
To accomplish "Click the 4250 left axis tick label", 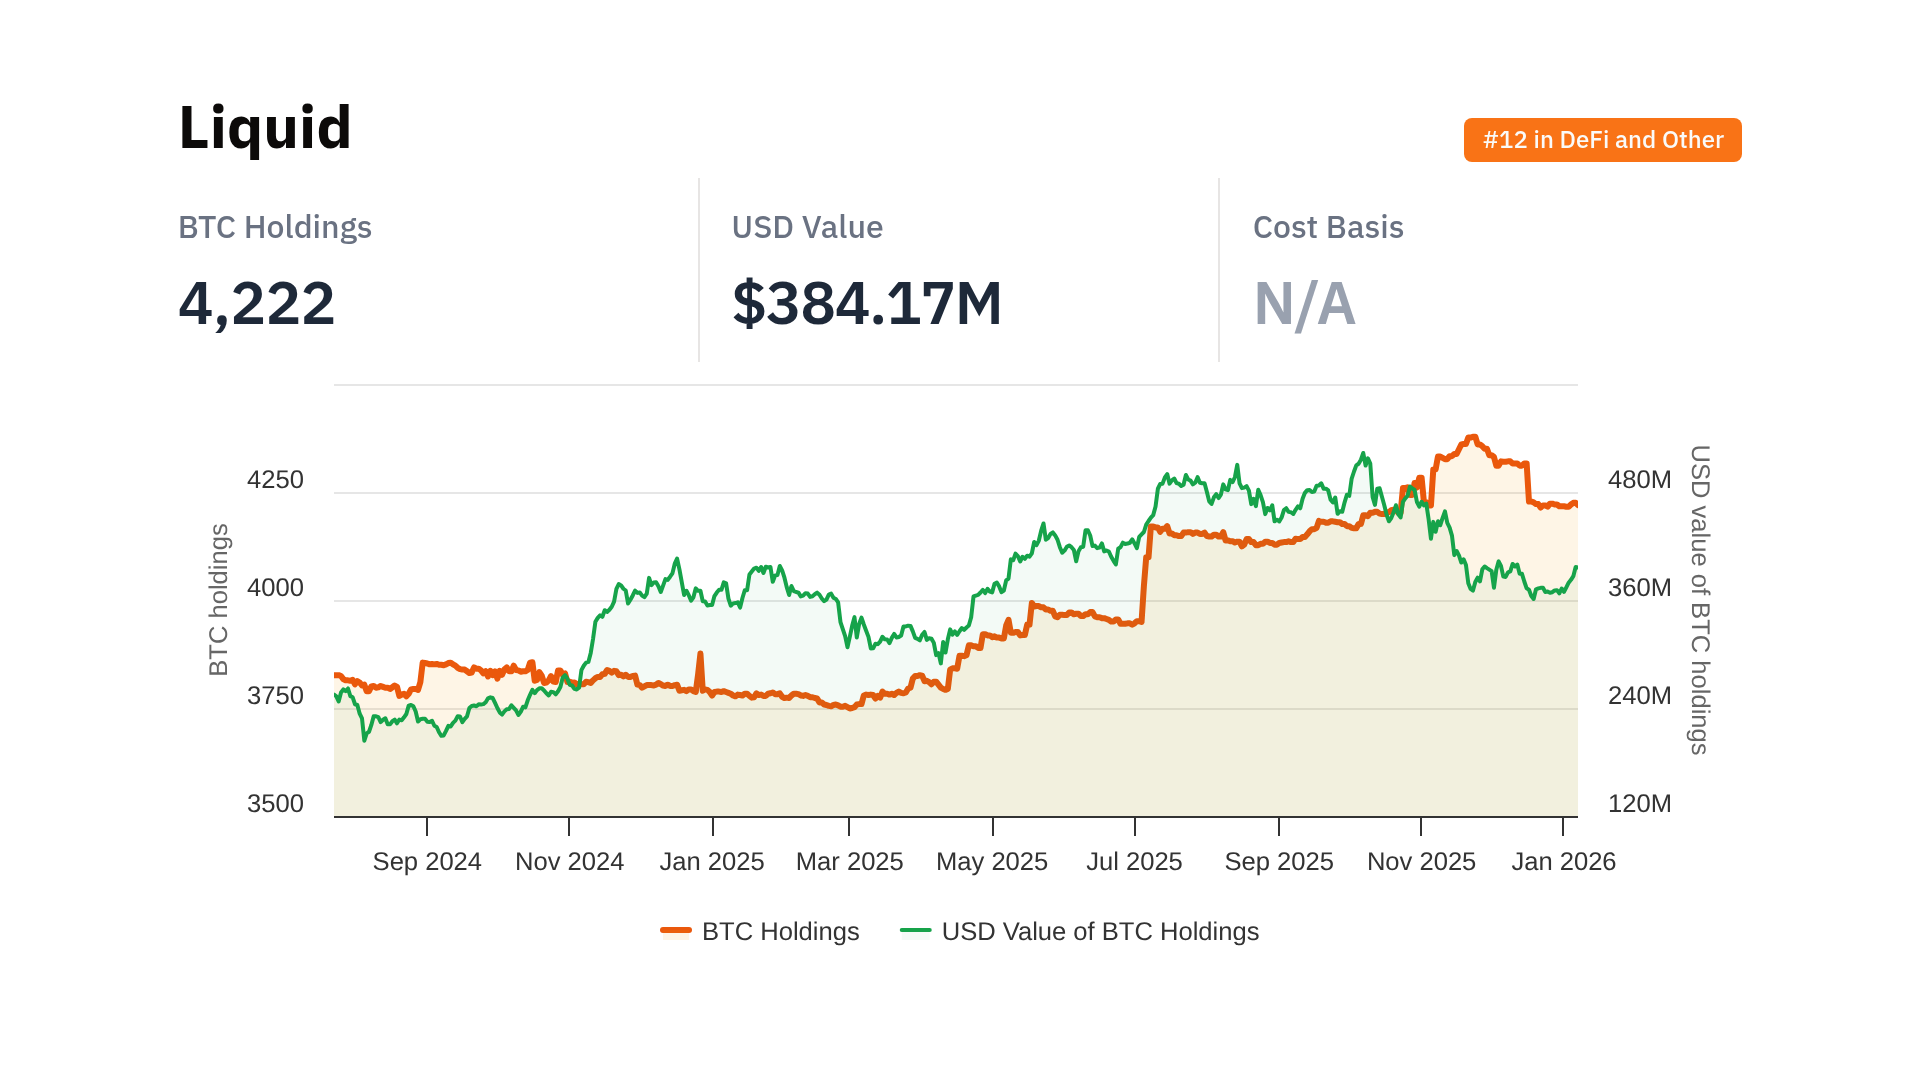I will point(275,480).
